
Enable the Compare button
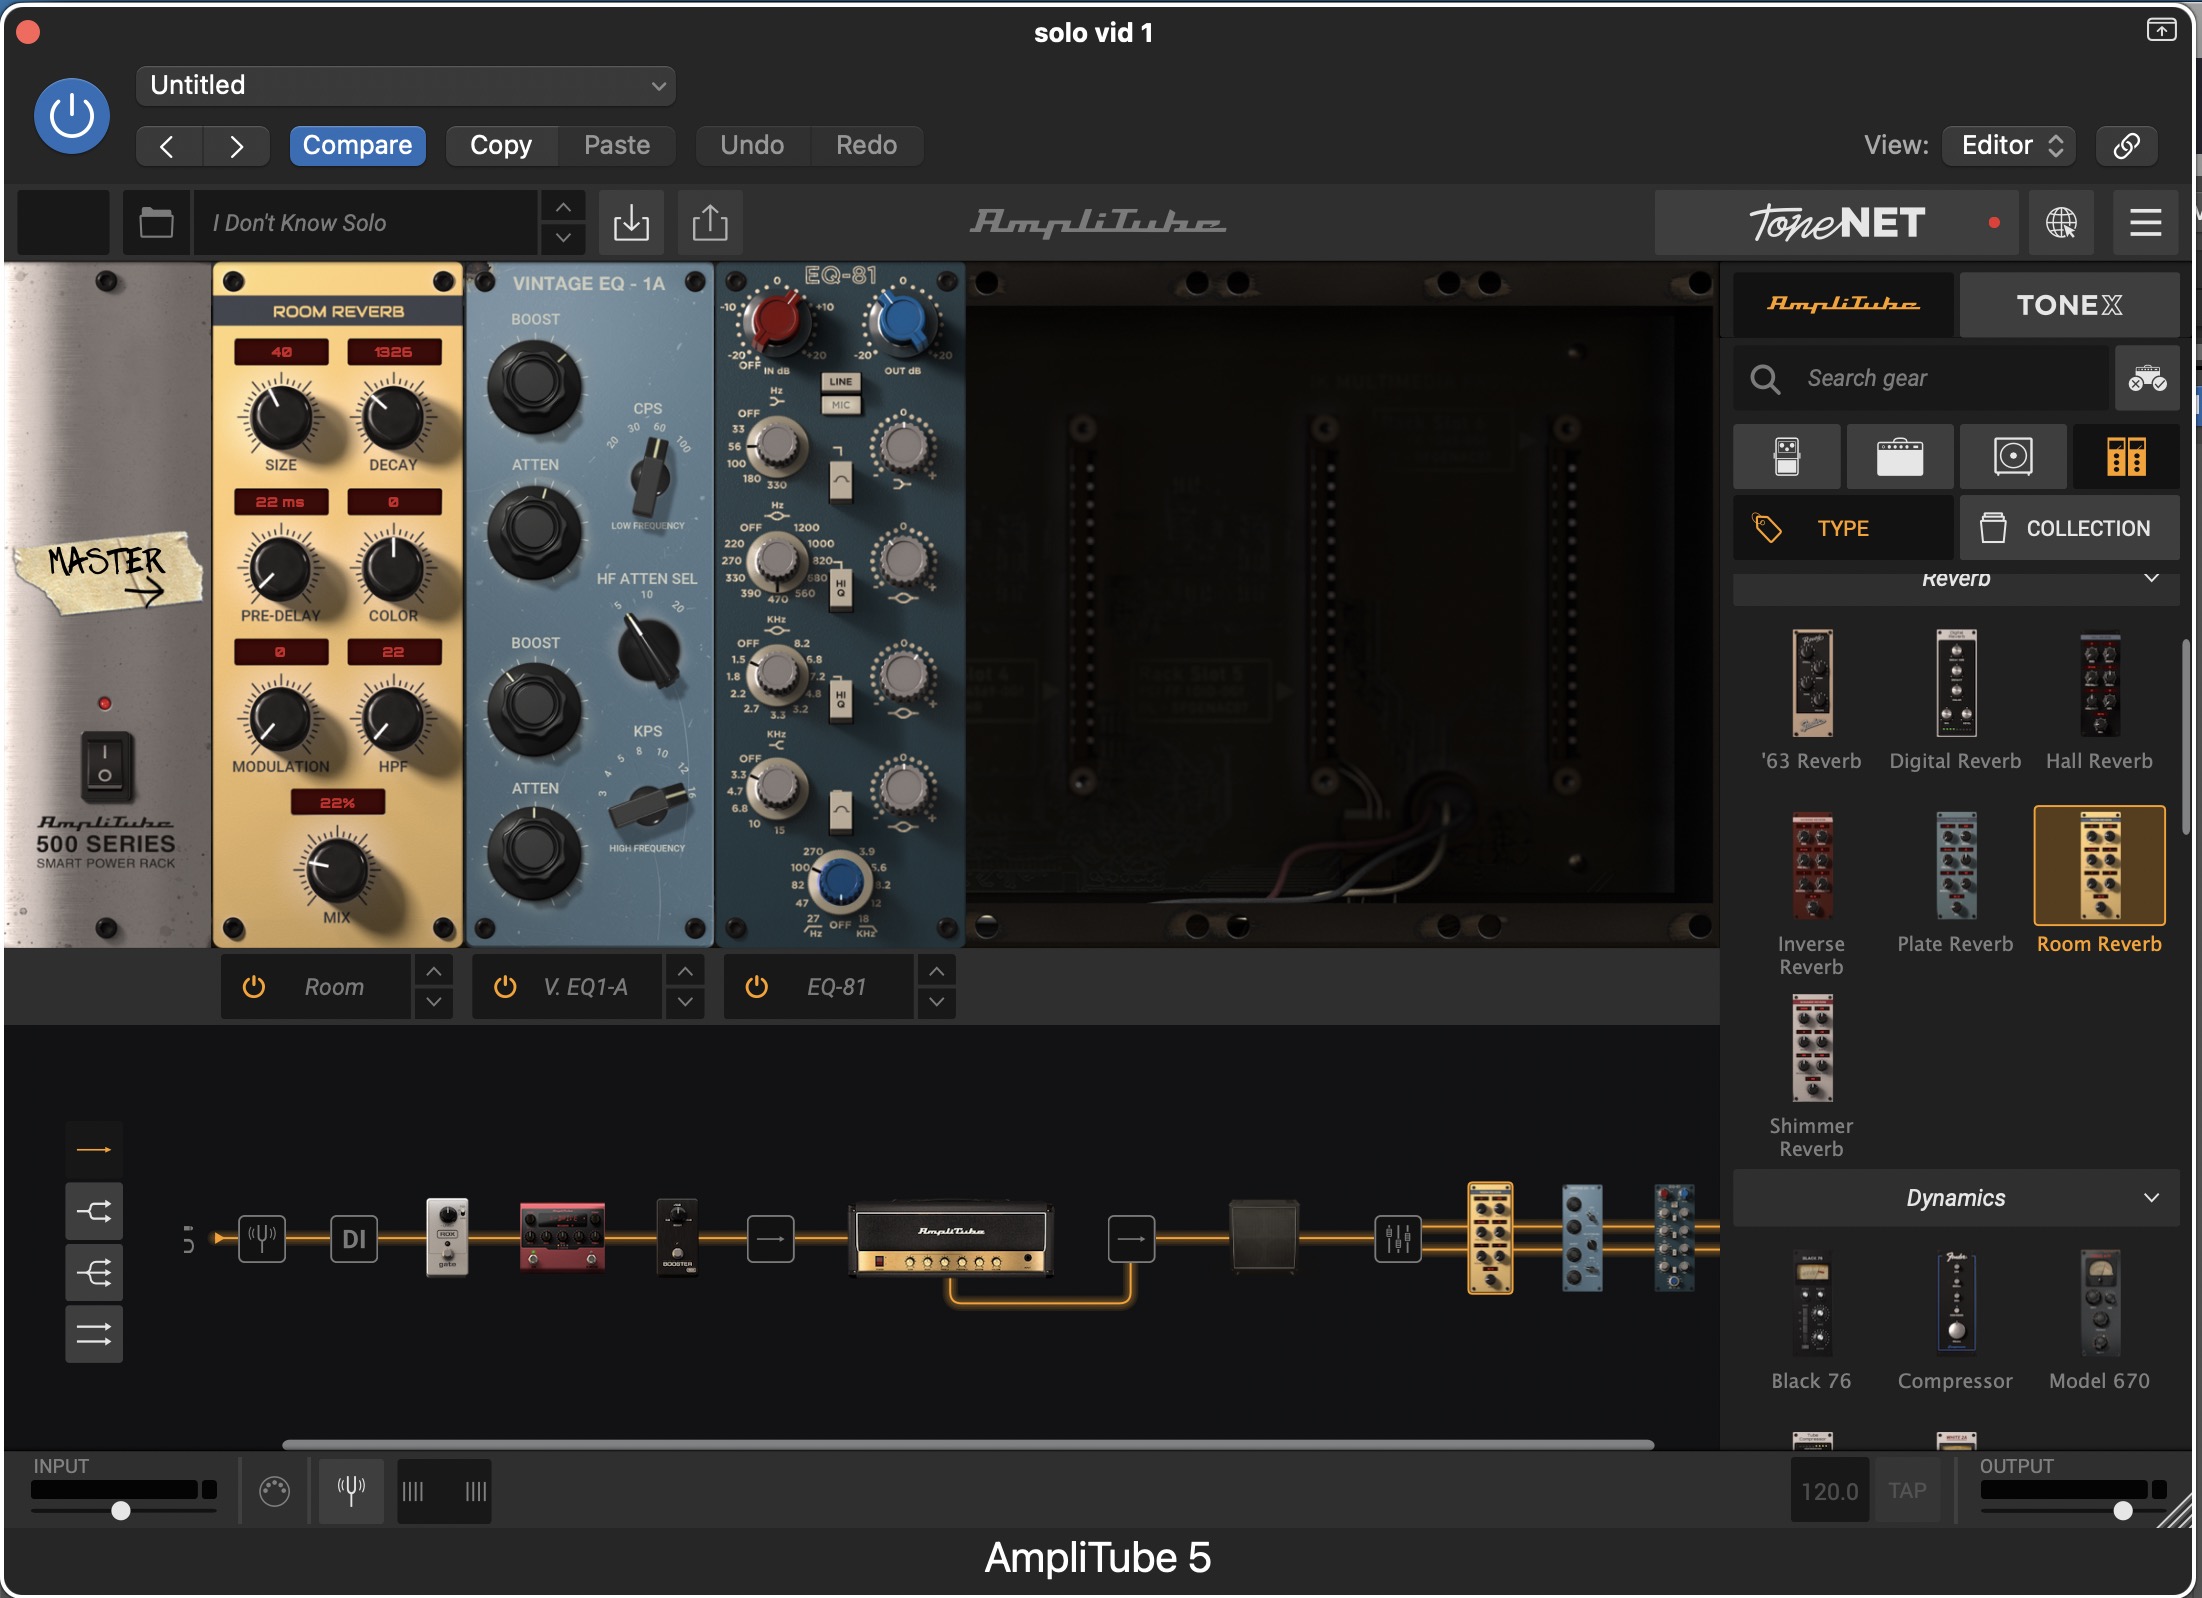[357, 146]
